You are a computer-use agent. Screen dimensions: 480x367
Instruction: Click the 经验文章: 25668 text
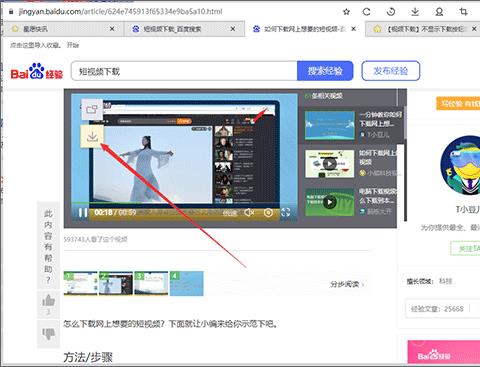click(x=437, y=309)
